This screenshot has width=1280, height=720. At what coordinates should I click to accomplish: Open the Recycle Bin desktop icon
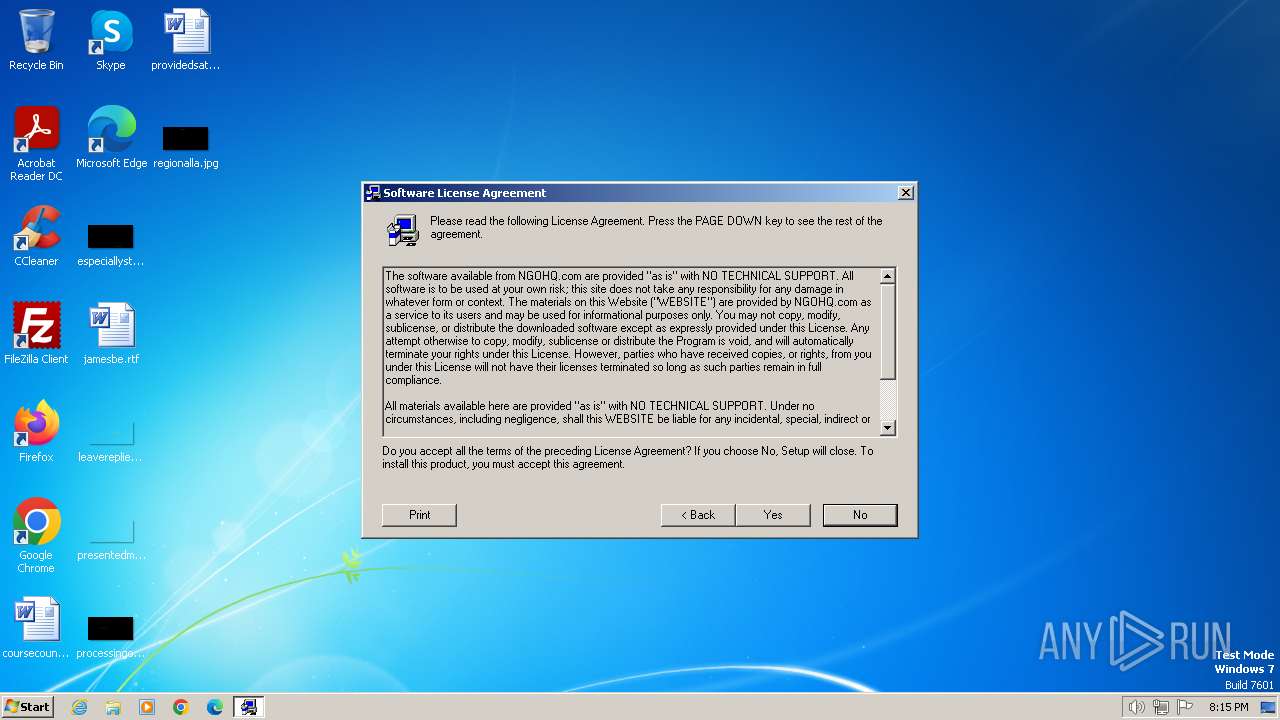[36, 40]
